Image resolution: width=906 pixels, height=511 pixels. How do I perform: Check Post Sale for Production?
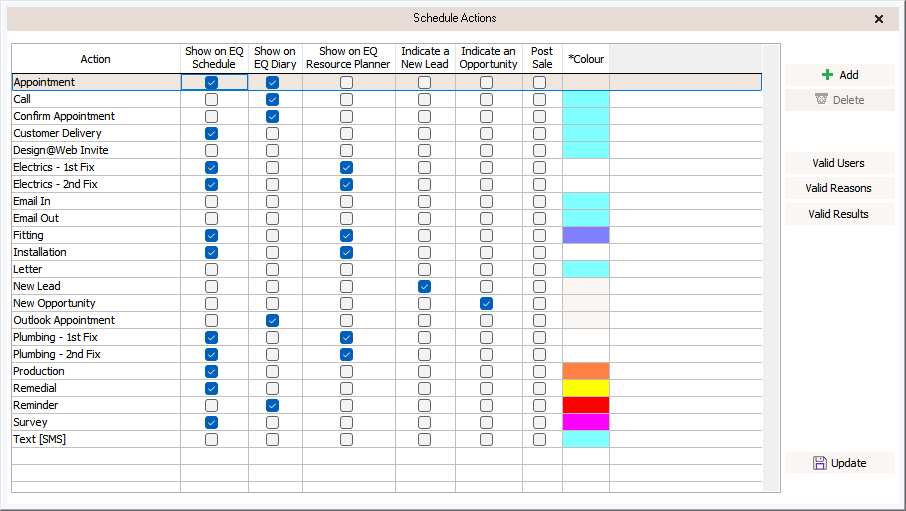pos(540,372)
